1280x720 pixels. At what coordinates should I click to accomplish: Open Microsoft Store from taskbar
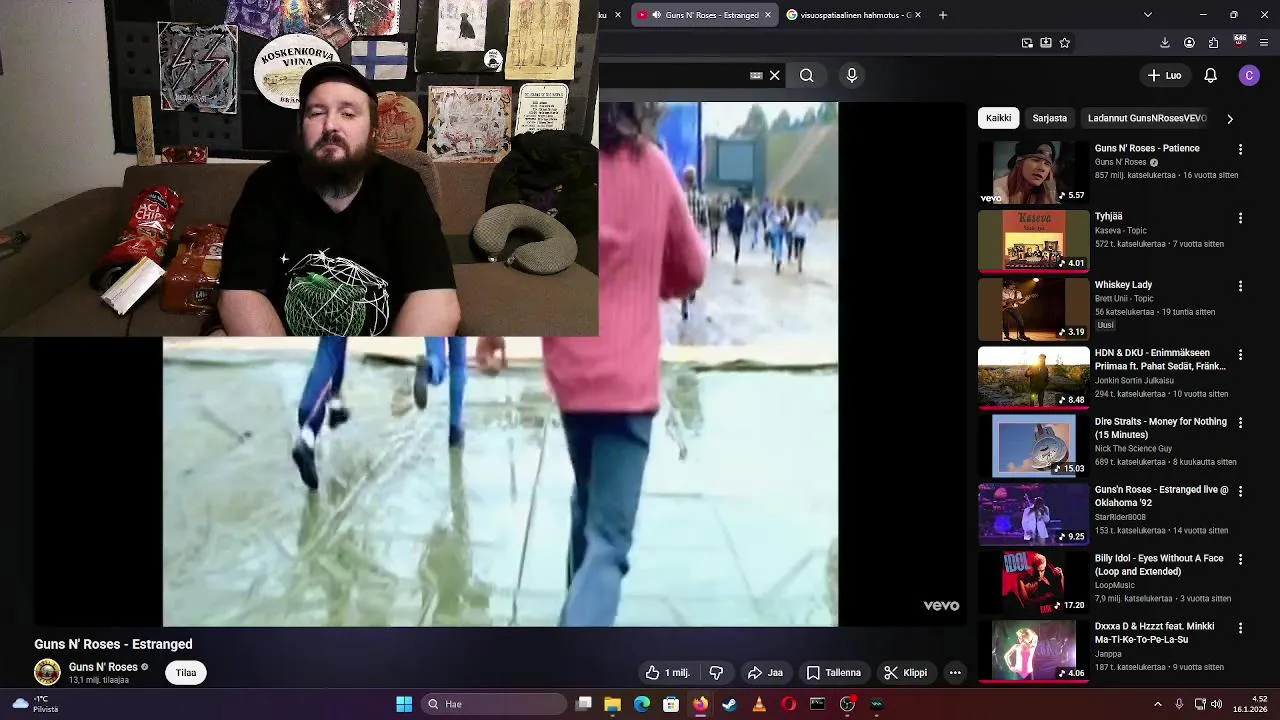[671, 704]
